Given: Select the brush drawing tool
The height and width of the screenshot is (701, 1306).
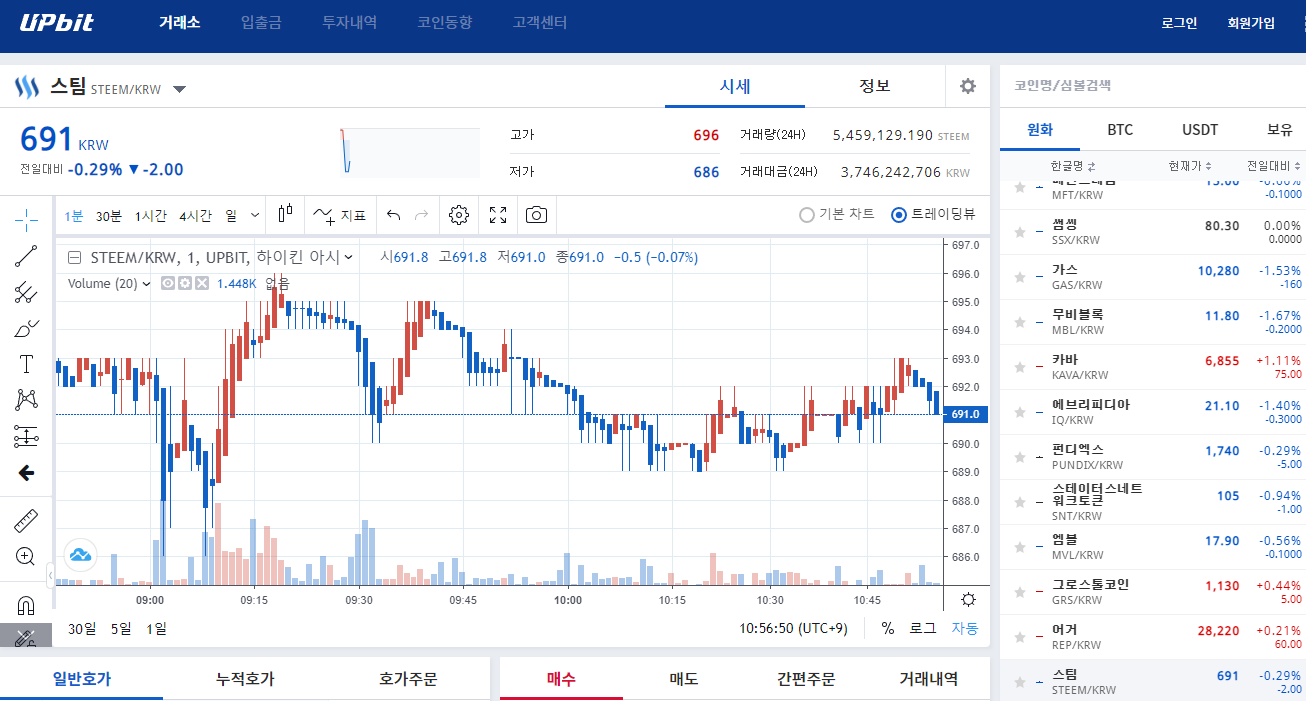Looking at the screenshot, I should [x=27, y=328].
